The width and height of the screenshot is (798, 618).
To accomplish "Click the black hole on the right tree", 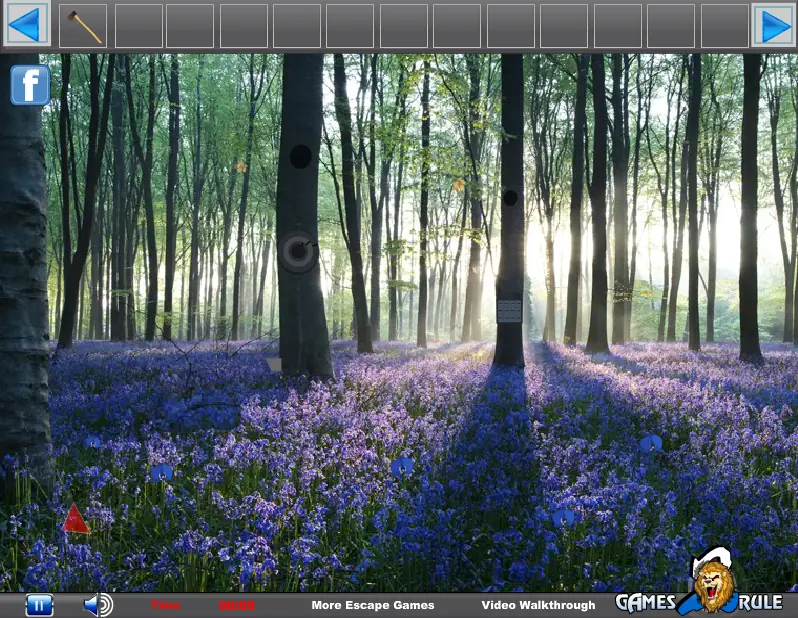I will click(510, 198).
